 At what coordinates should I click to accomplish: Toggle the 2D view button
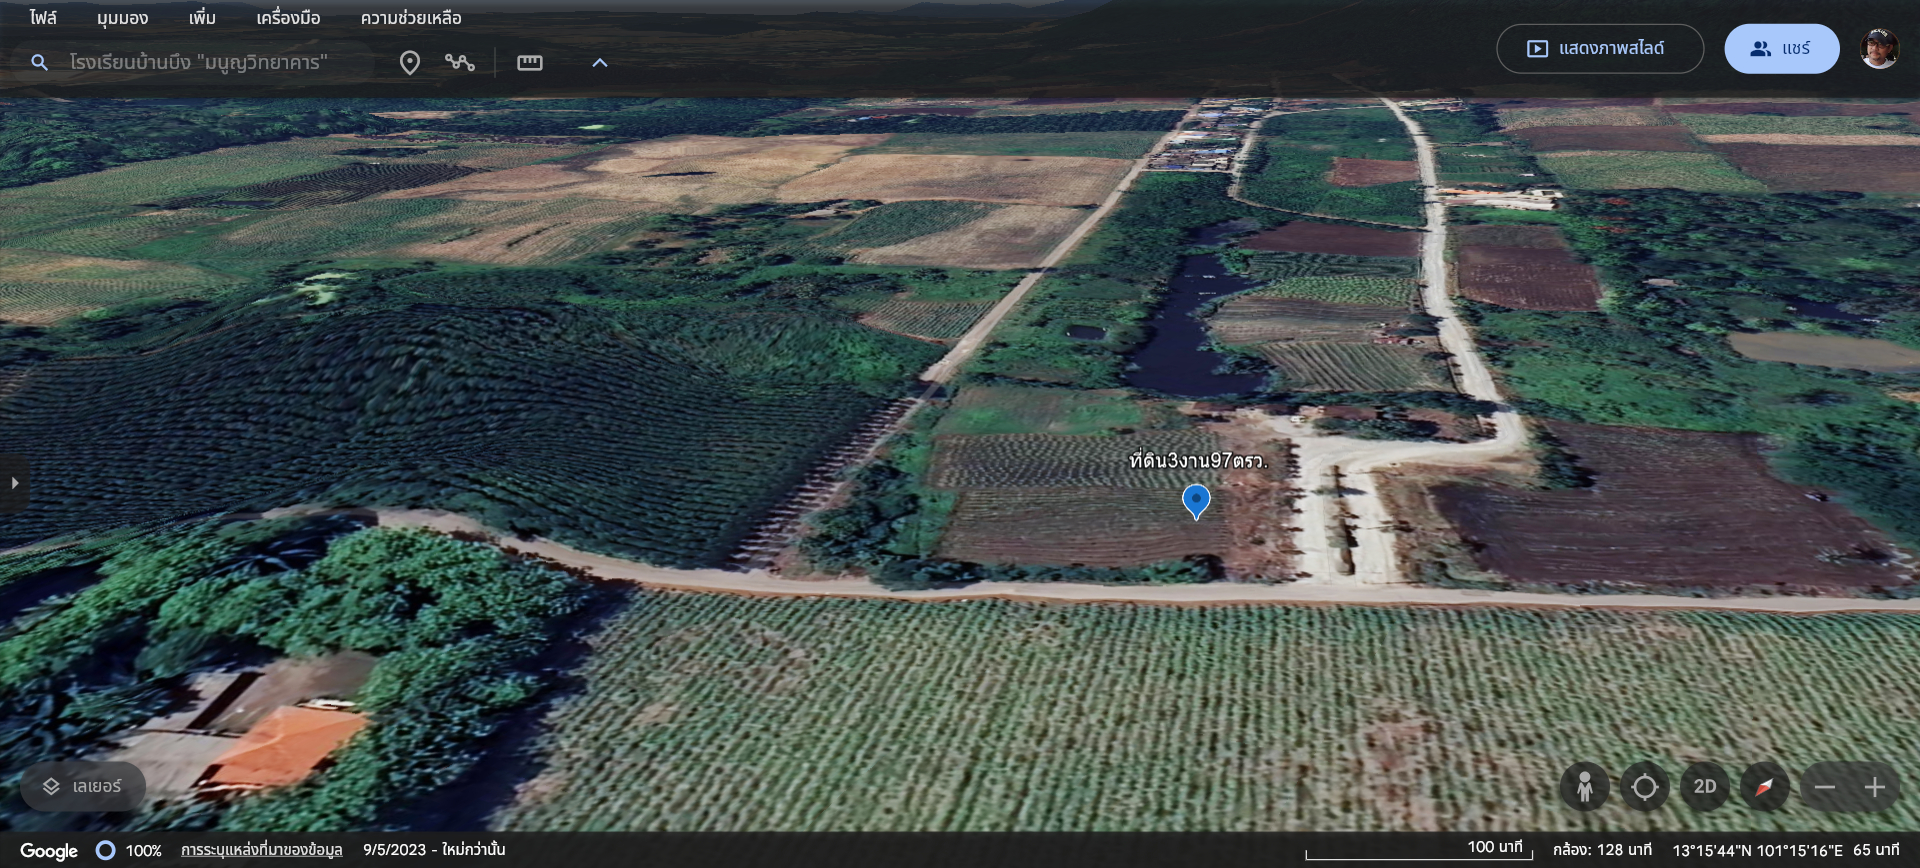click(1704, 787)
